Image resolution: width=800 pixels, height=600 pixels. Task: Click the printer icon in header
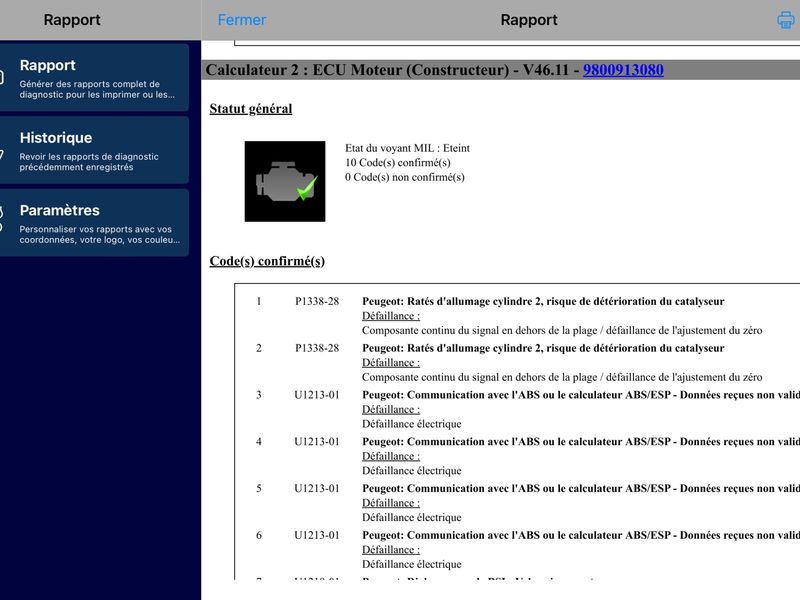(x=786, y=20)
